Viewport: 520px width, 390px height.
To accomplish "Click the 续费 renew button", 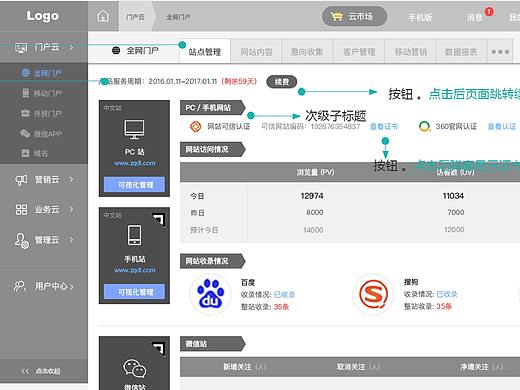I will coord(282,82).
